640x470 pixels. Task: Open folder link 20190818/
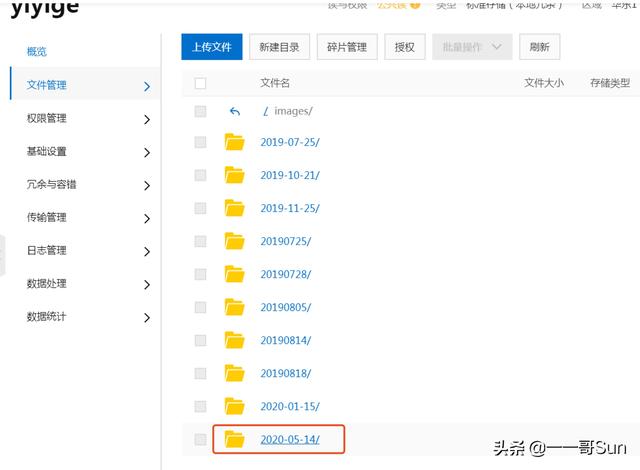coord(286,374)
